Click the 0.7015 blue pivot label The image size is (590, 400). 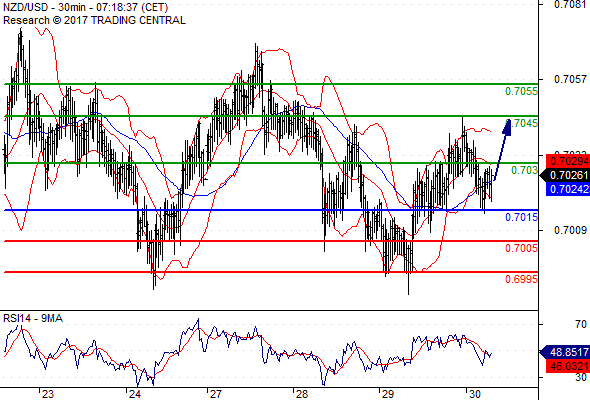click(521, 217)
